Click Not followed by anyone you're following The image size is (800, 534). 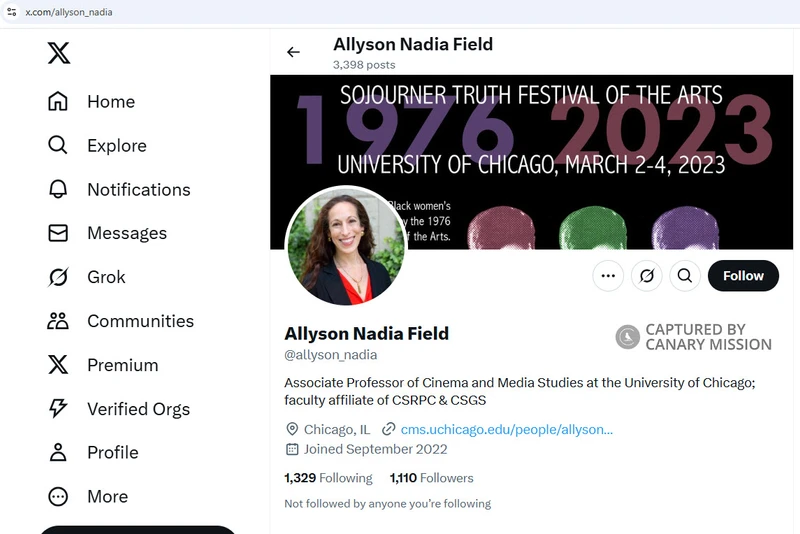(x=388, y=503)
